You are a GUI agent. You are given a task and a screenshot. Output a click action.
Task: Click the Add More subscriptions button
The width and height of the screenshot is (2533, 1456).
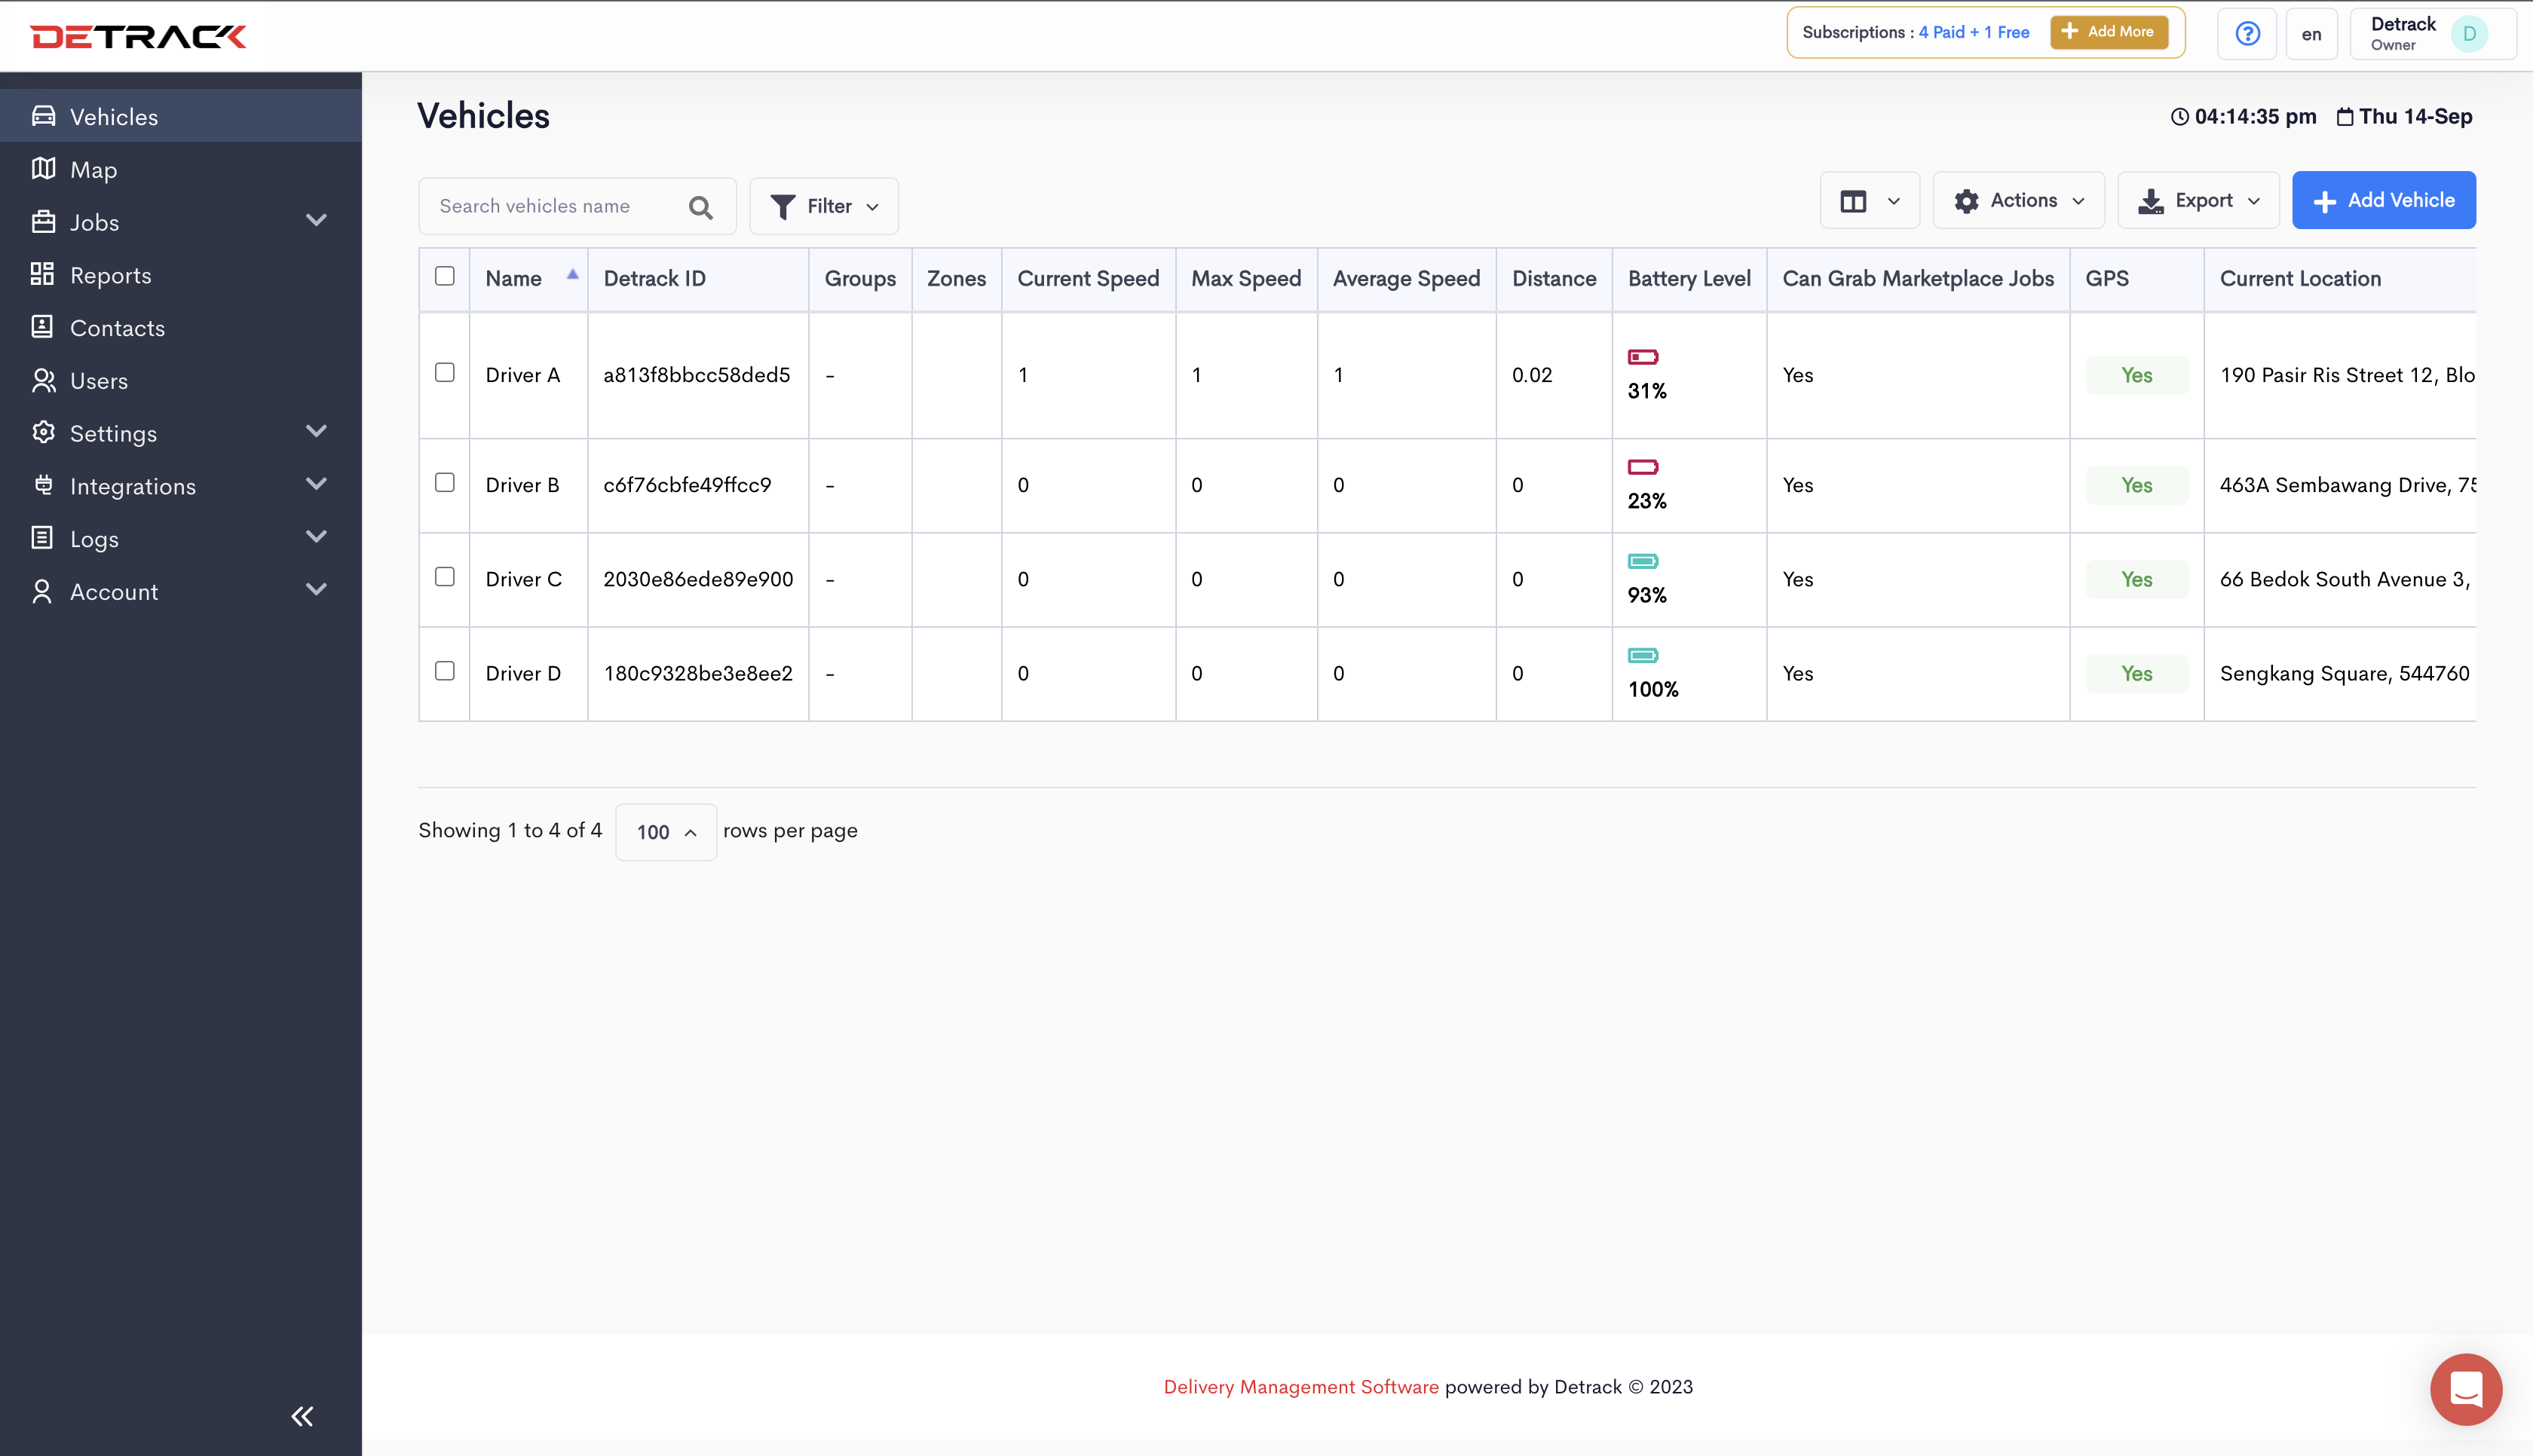coord(2108,32)
